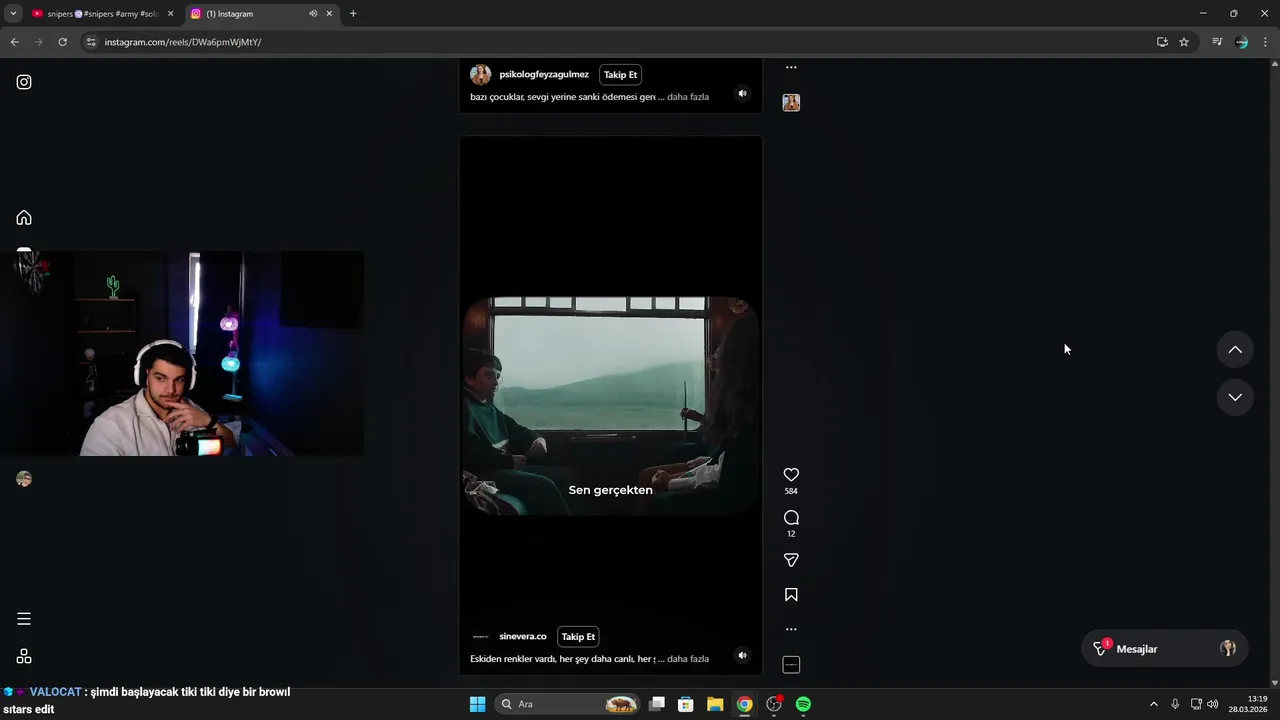Open File Explorer from the taskbar
The height and width of the screenshot is (720, 1280).
(x=715, y=704)
